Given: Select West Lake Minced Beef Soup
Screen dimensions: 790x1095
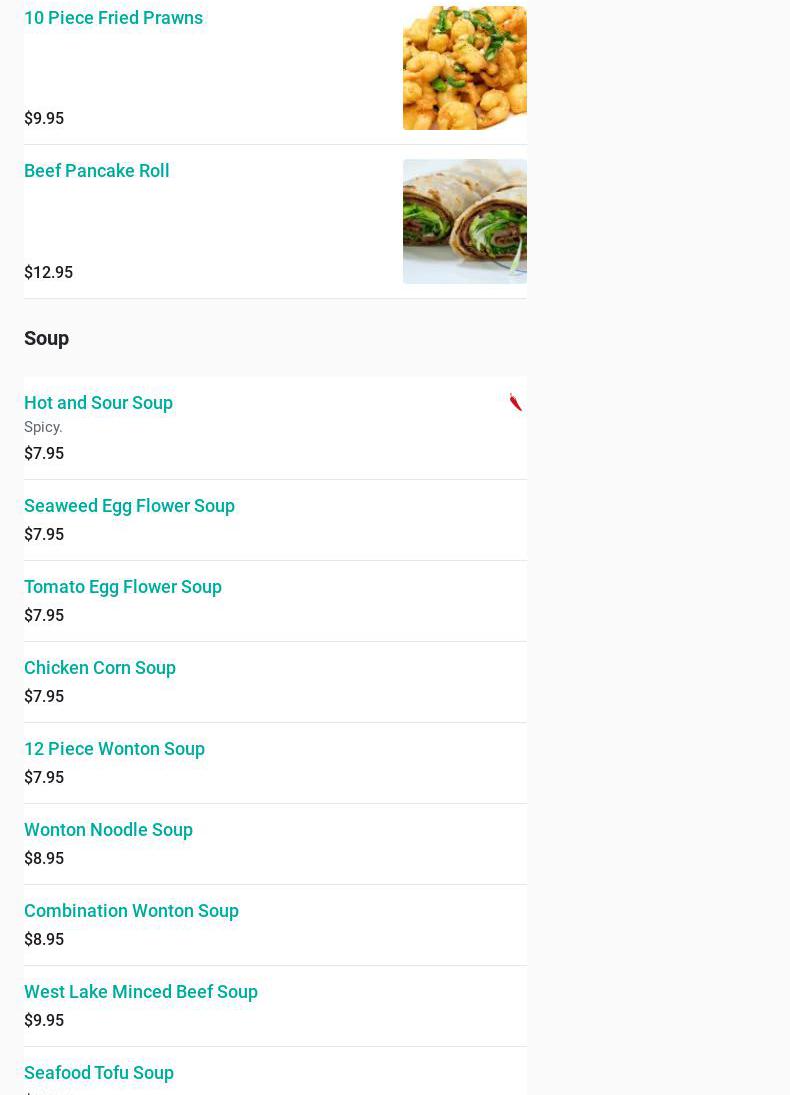Looking at the screenshot, I should 141,992.
